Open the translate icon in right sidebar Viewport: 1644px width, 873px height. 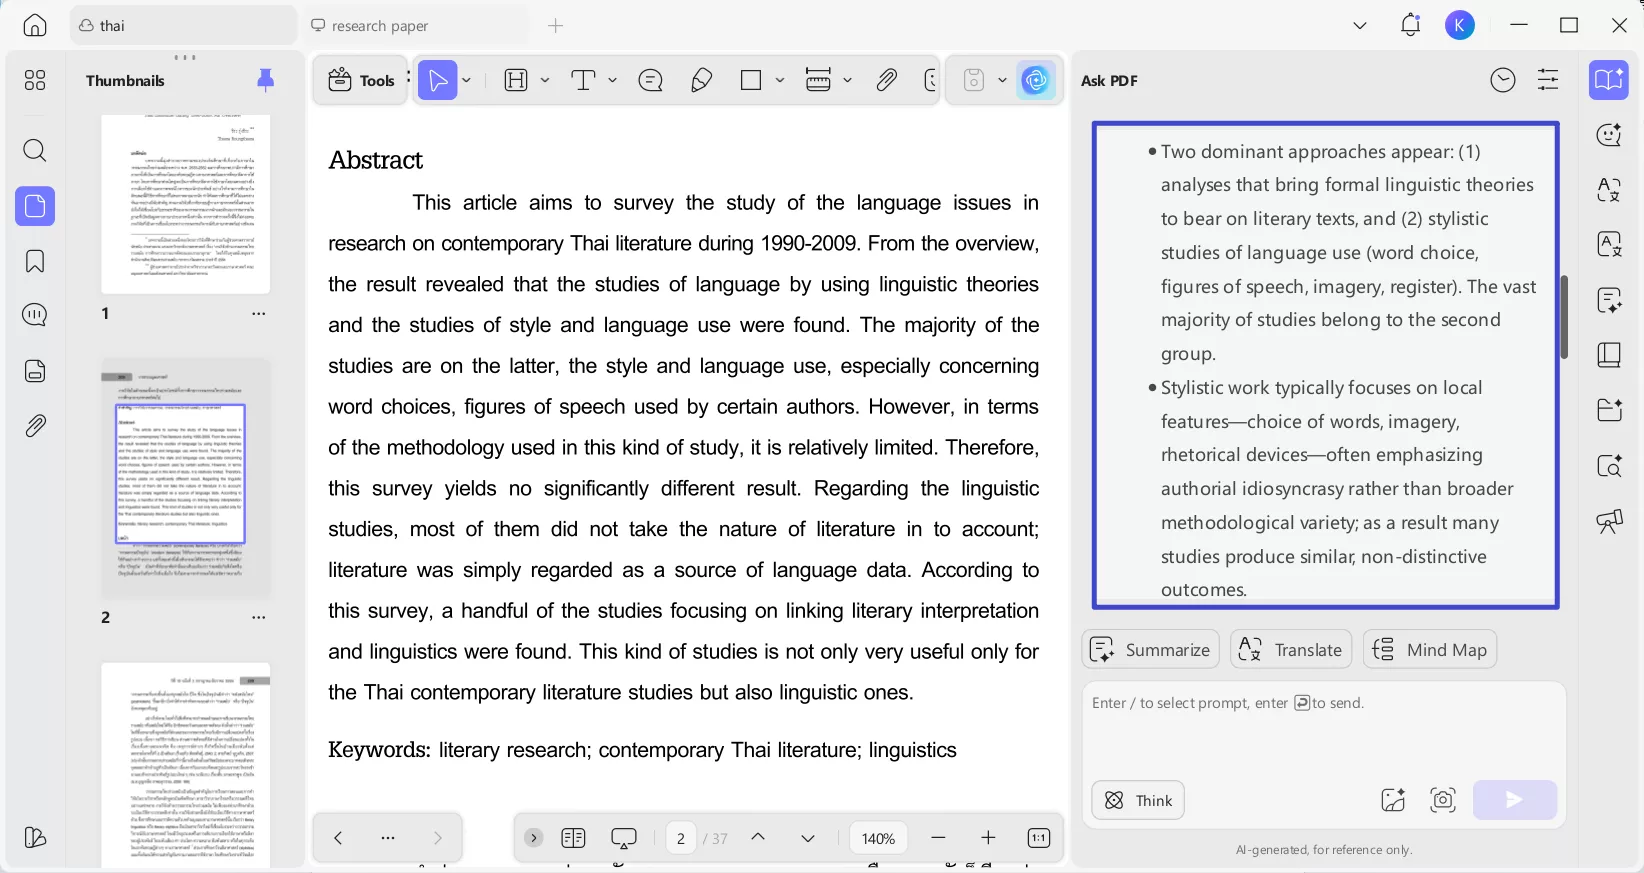coord(1609,189)
